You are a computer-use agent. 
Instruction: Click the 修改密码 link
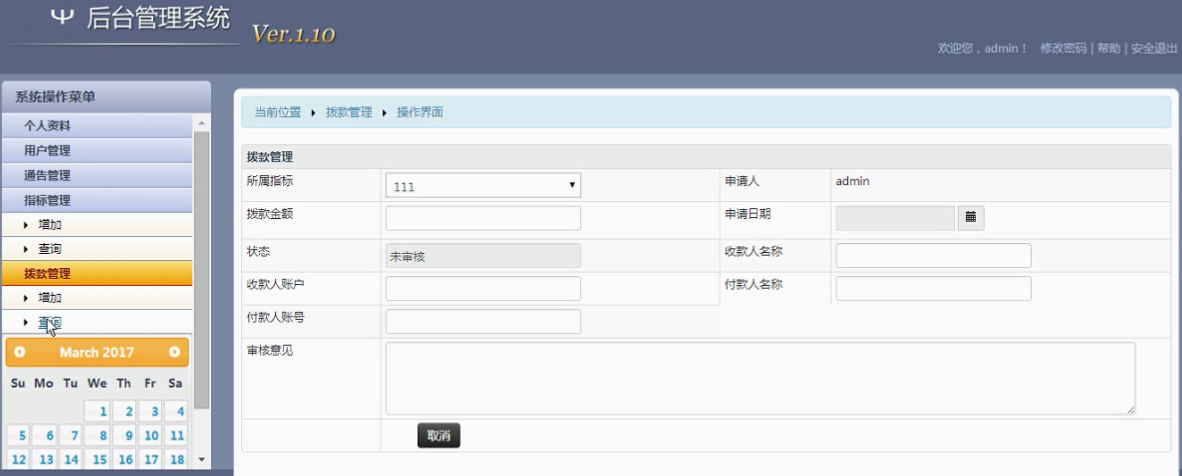[1063, 48]
